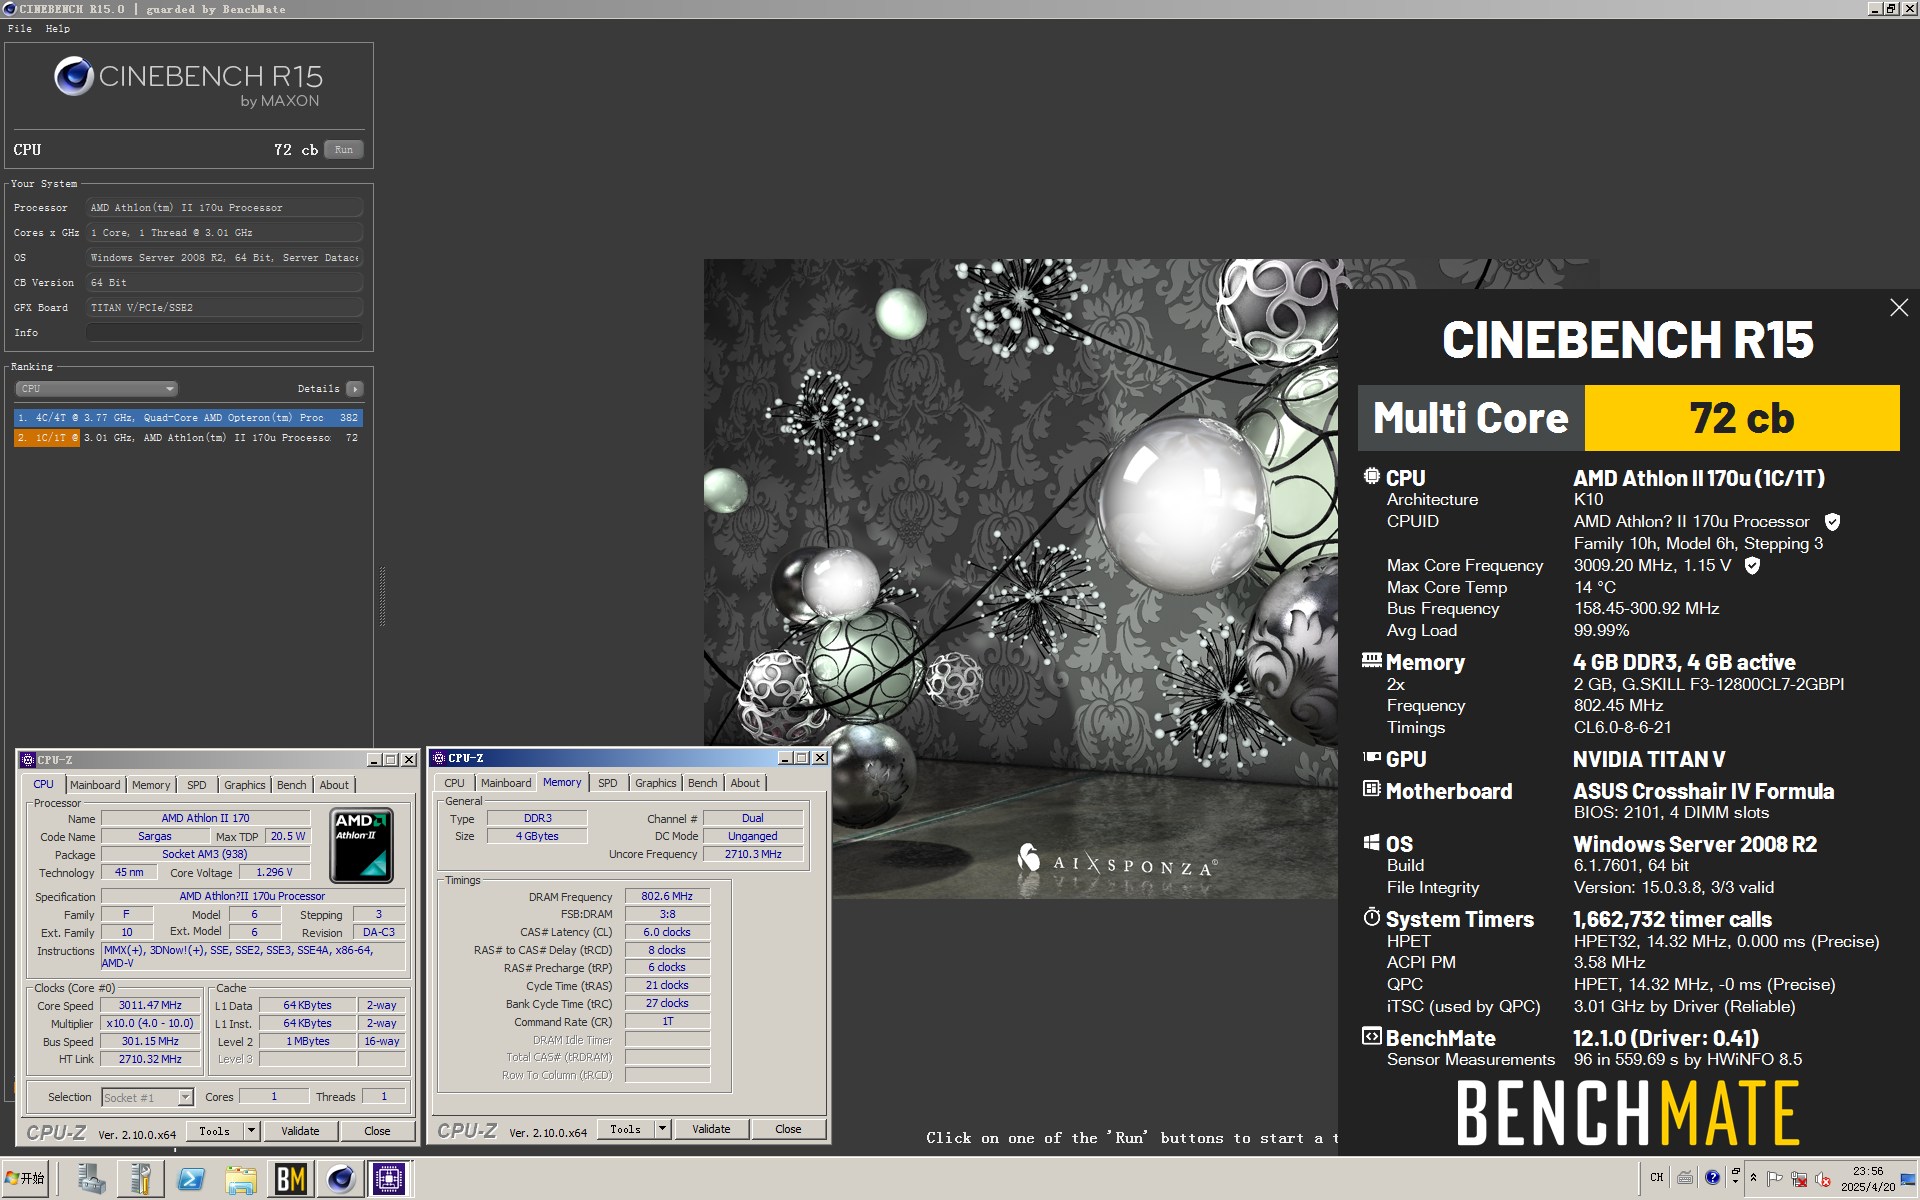Click Close button in left CPU-Z window

377,1132
